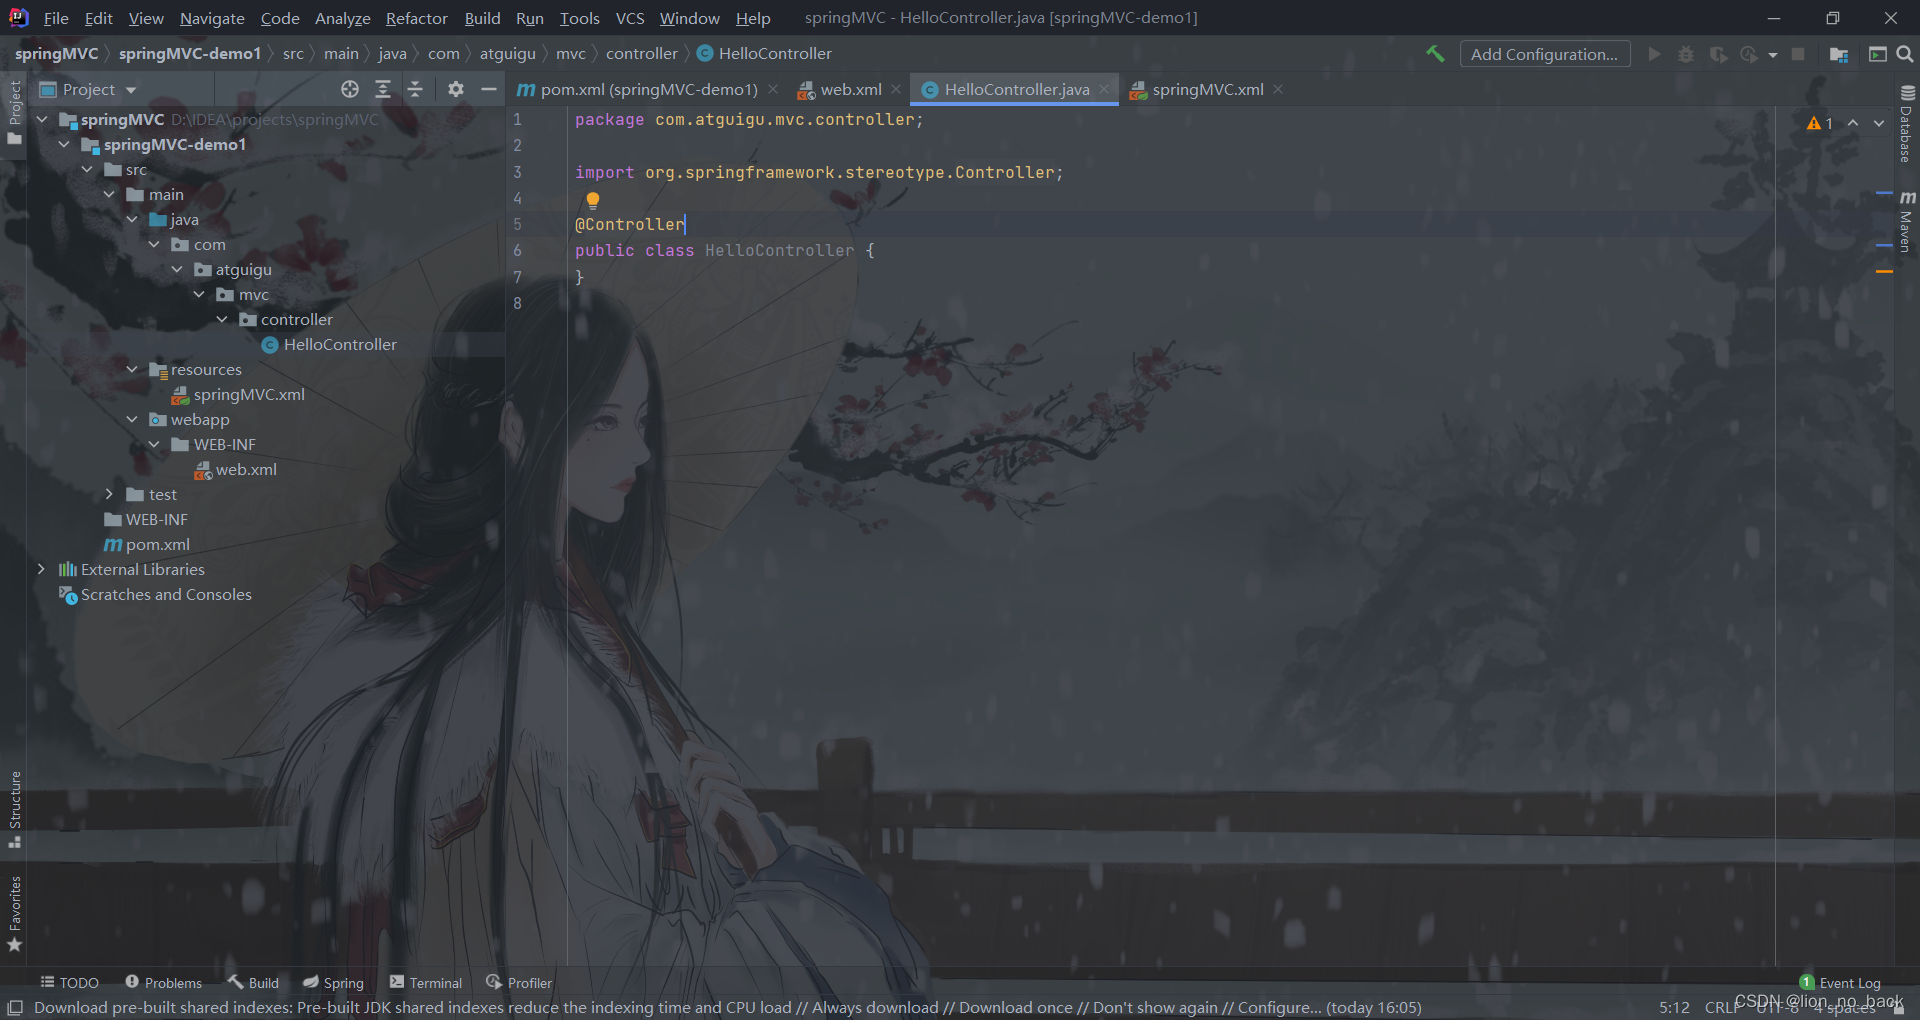
Task: Expand the test folder
Action: click(109, 494)
